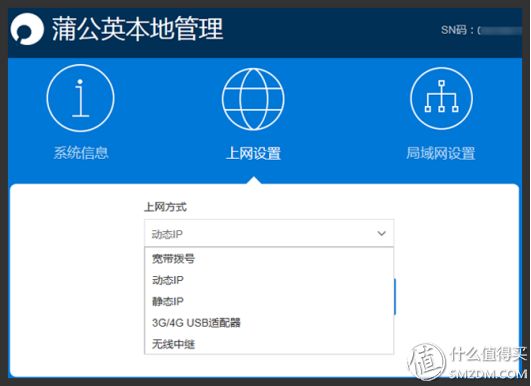
Task: Click the dropdown chevron arrow
Action: [x=382, y=234]
